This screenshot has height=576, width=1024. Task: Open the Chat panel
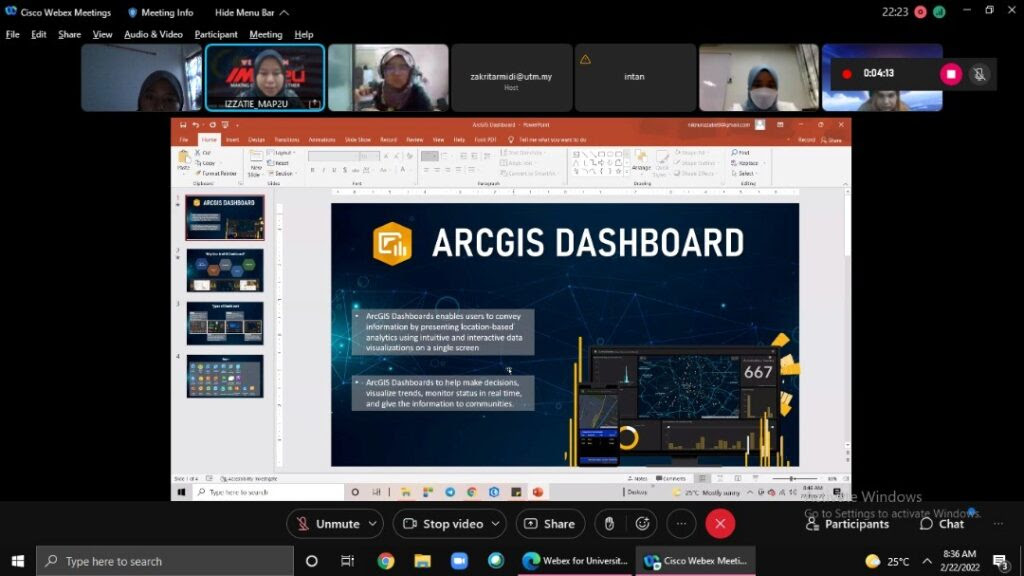[x=942, y=524]
